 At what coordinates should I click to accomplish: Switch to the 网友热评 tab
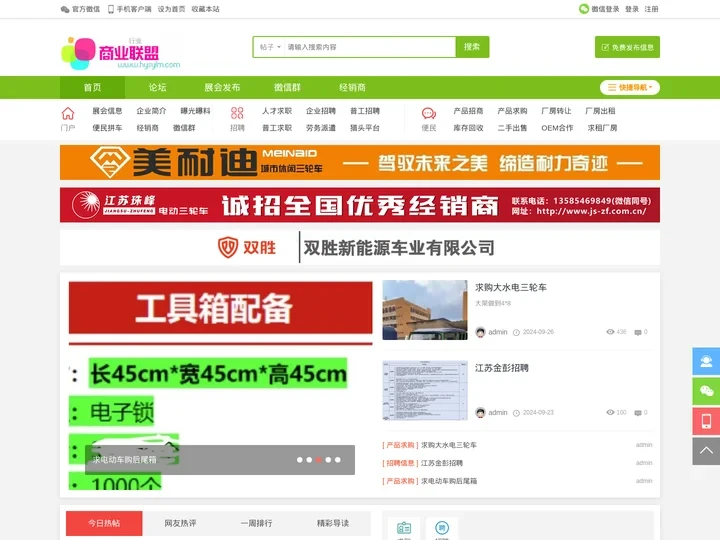tap(180, 523)
